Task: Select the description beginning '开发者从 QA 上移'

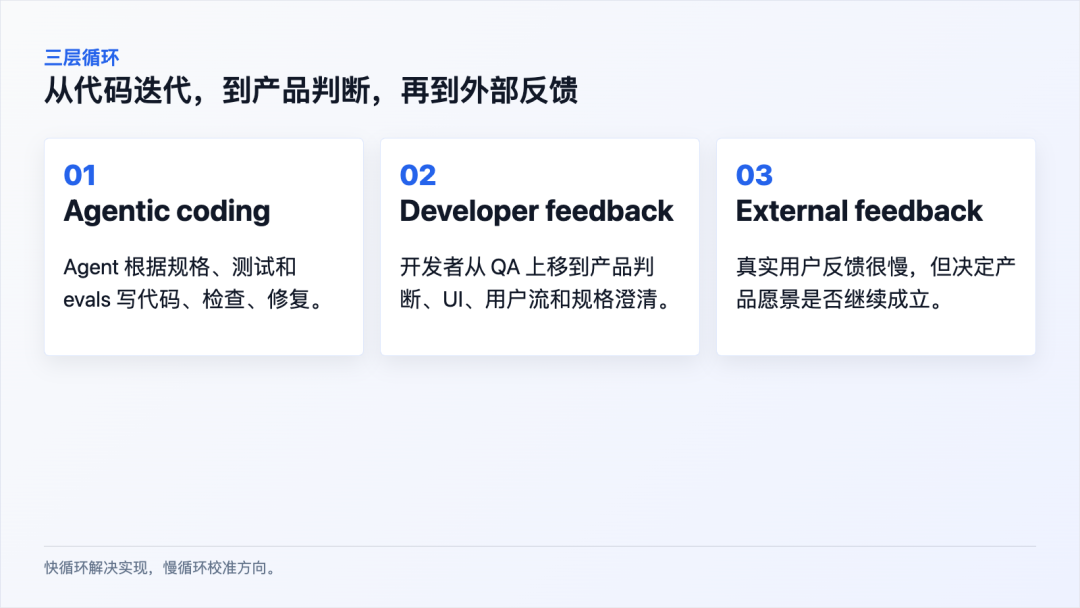Action: pyautogui.click(x=536, y=283)
